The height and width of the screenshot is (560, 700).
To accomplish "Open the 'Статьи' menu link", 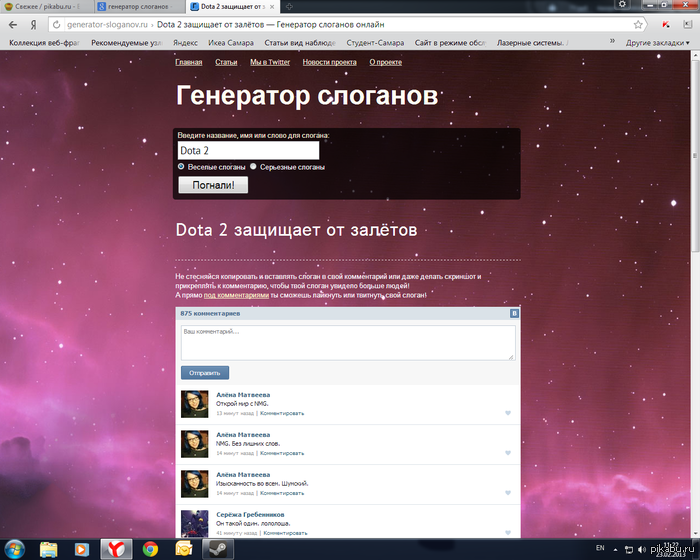I will click(226, 62).
